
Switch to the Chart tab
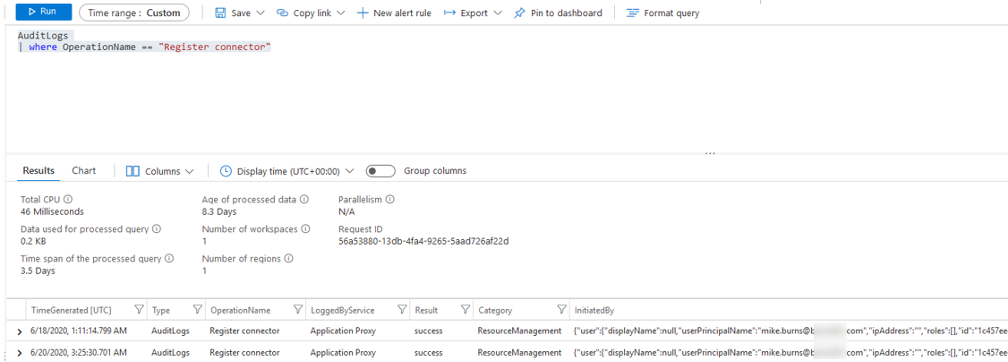coord(84,171)
